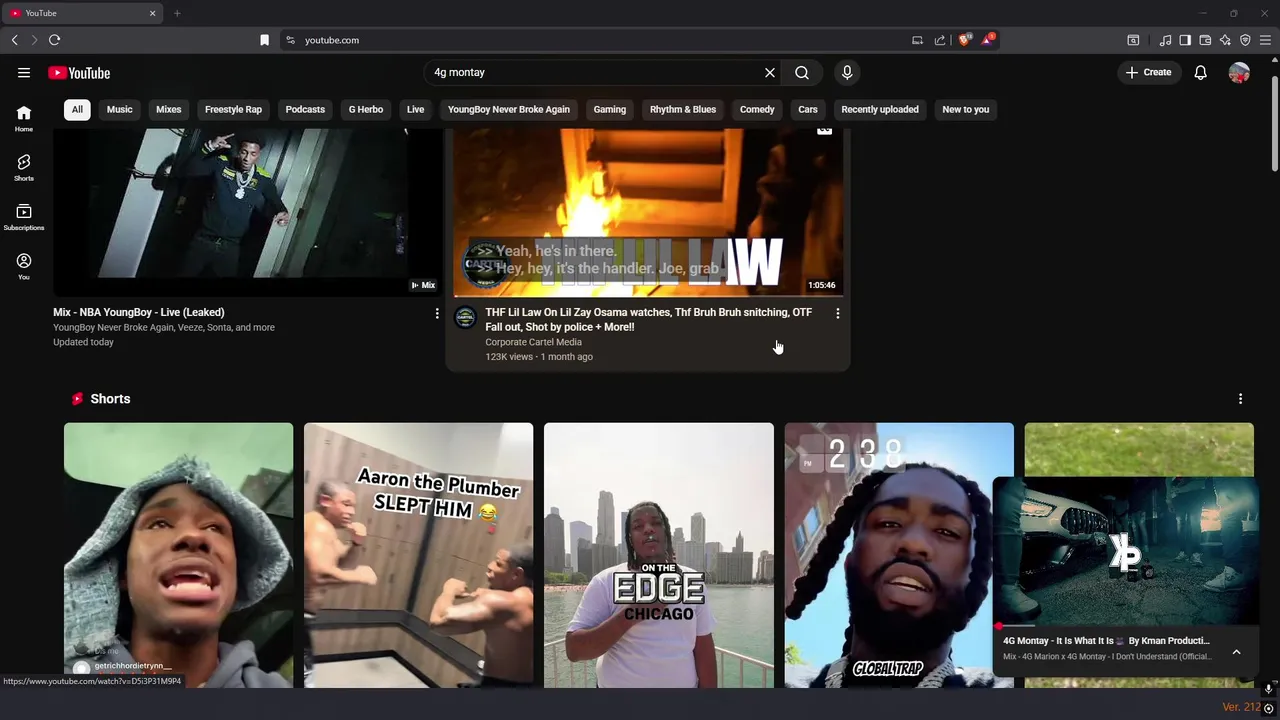
Task: Open the THF Lil Law video title
Action: [x=649, y=319]
